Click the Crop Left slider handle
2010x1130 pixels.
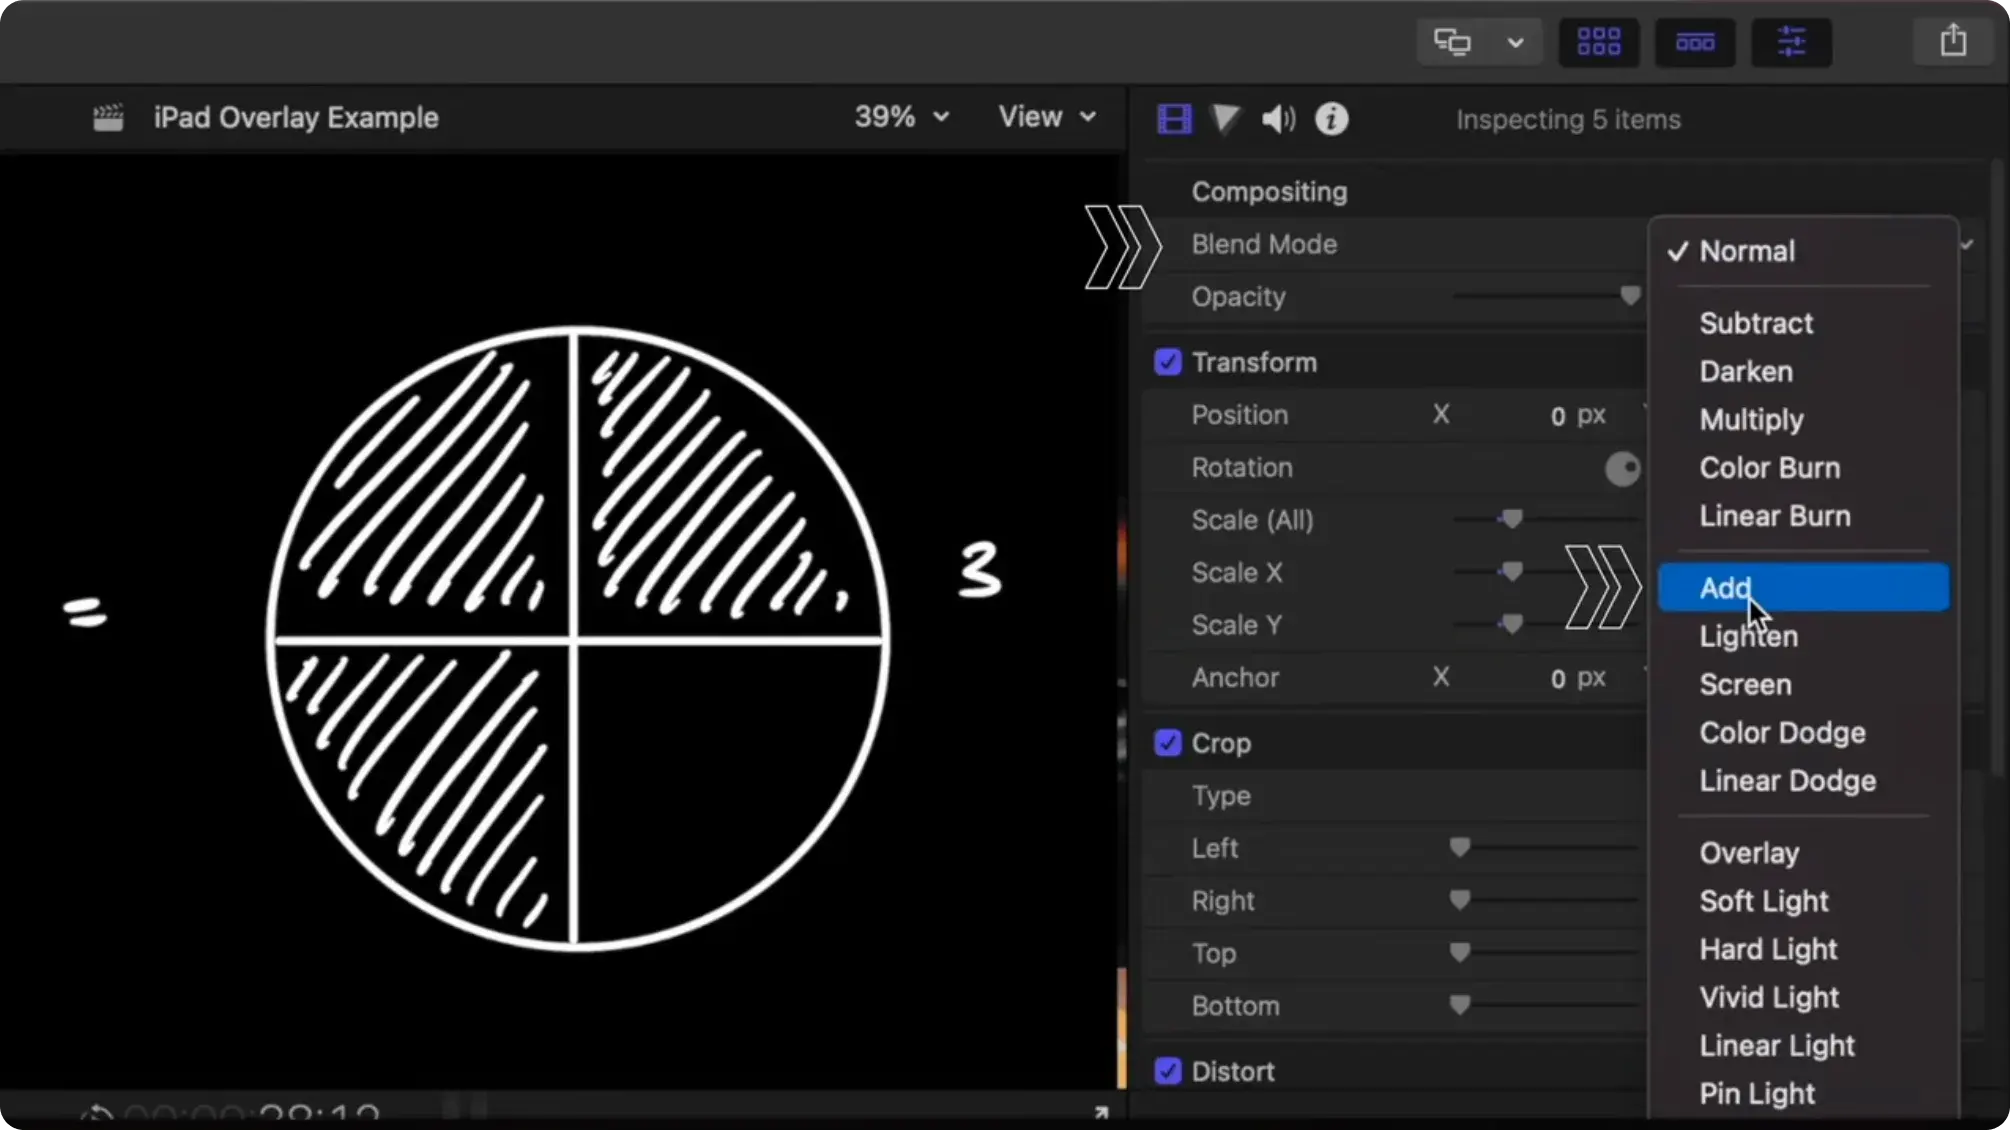(1460, 847)
